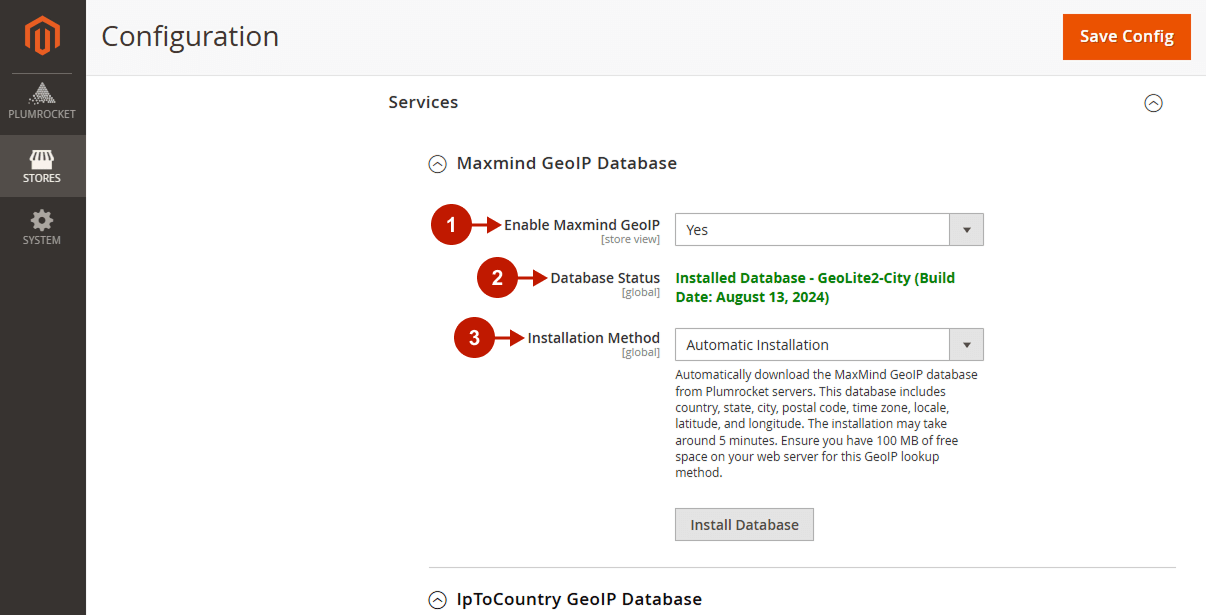Open the Installation Method dropdown
The height and width of the screenshot is (615, 1206).
(829, 344)
